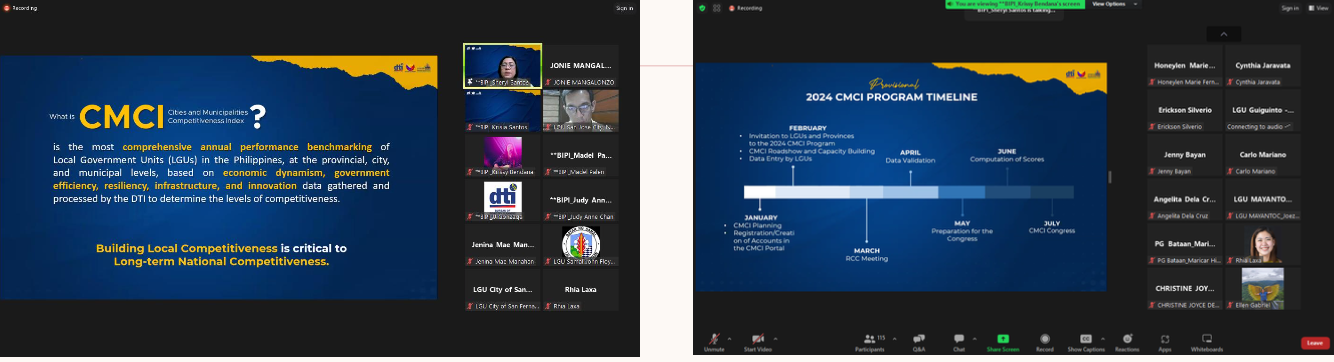Image resolution: width=1334 pixels, height=362 pixels.
Task: Select LGU City of San Fernando tile
Action: [503, 290]
